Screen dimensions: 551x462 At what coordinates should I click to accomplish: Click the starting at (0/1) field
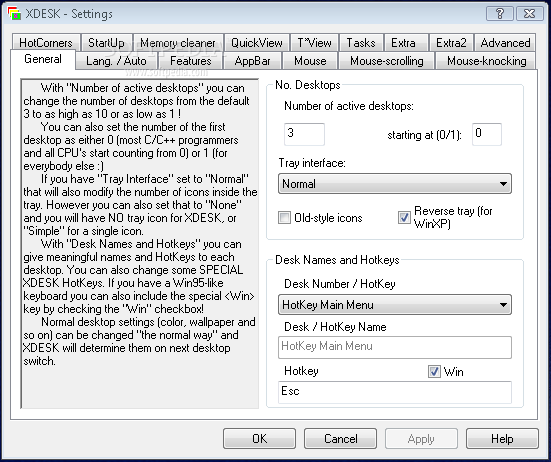[487, 134]
